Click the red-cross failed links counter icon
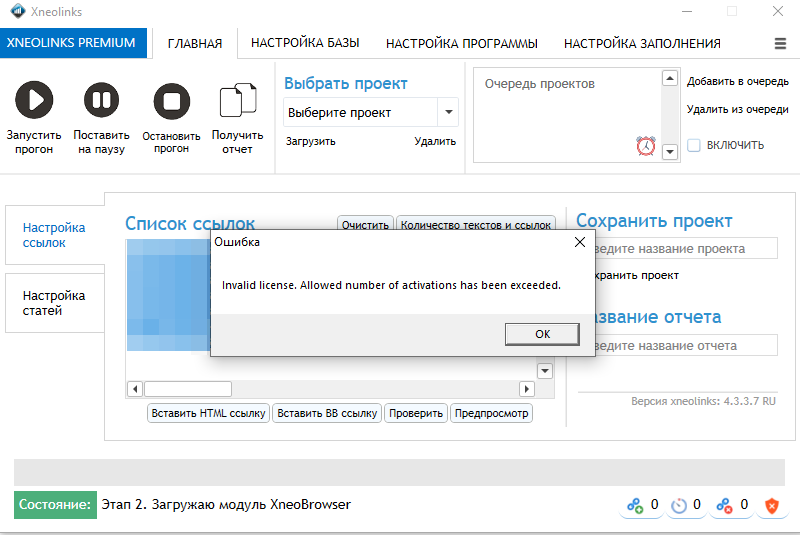Image resolution: width=800 pixels, height=535 pixels. (724, 505)
